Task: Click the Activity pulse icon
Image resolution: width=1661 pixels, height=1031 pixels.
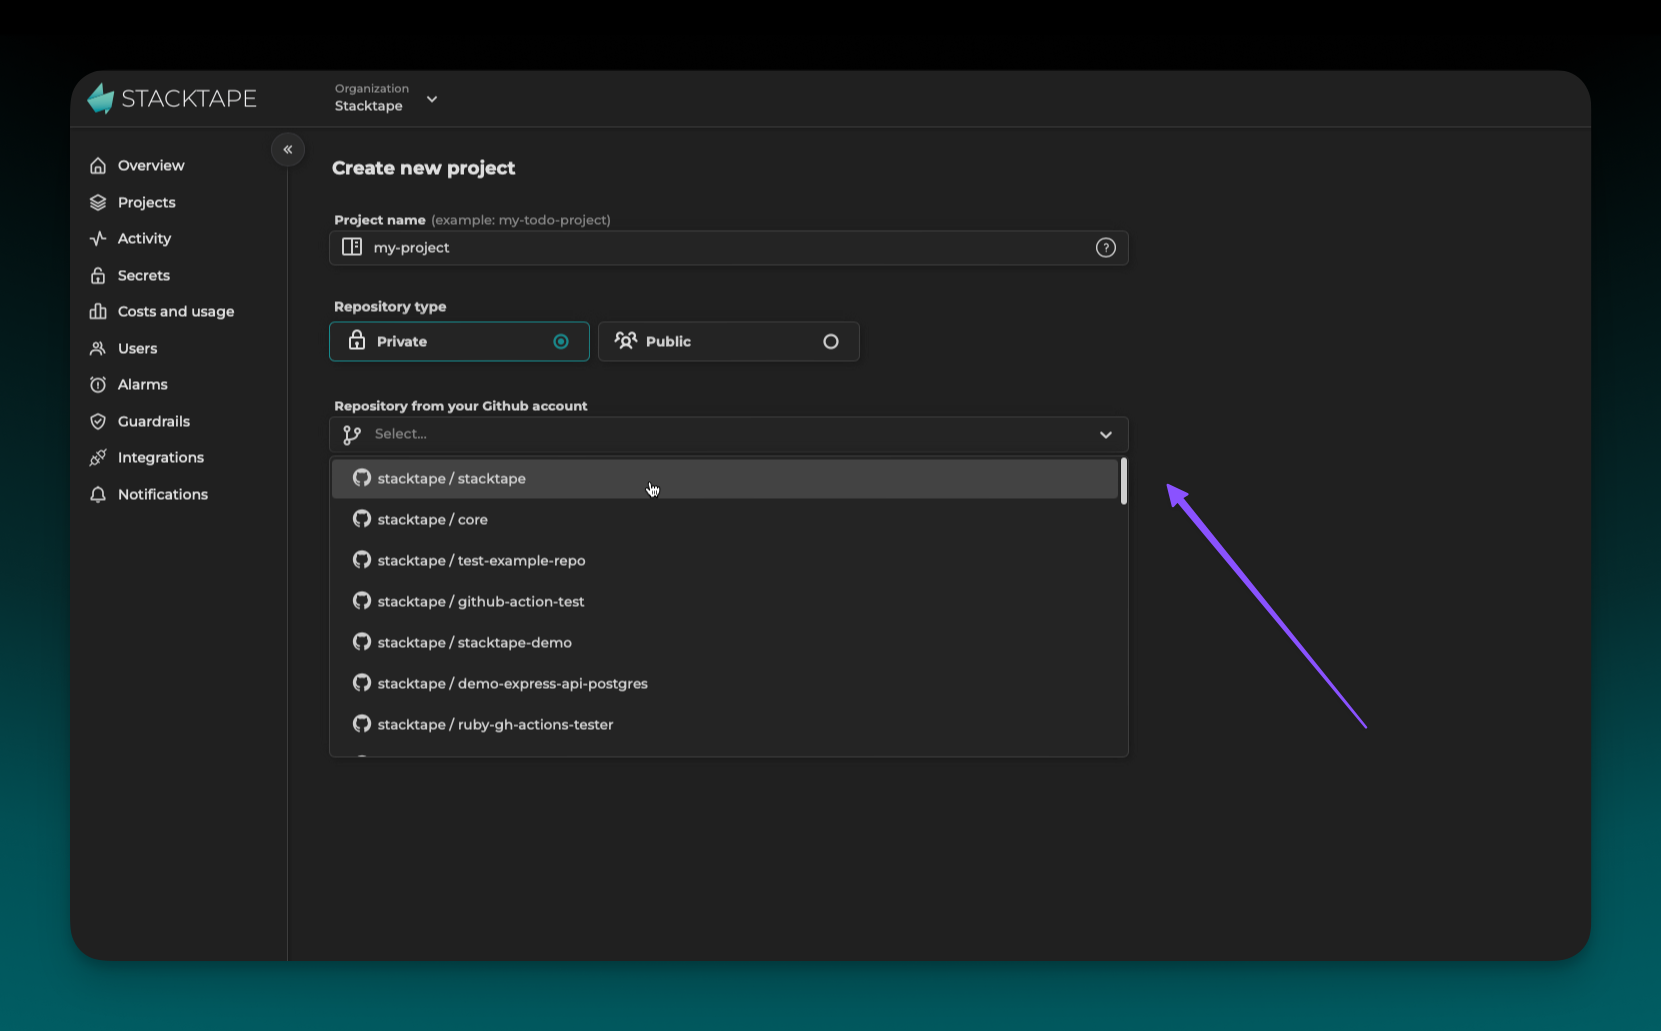Action: click(98, 238)
